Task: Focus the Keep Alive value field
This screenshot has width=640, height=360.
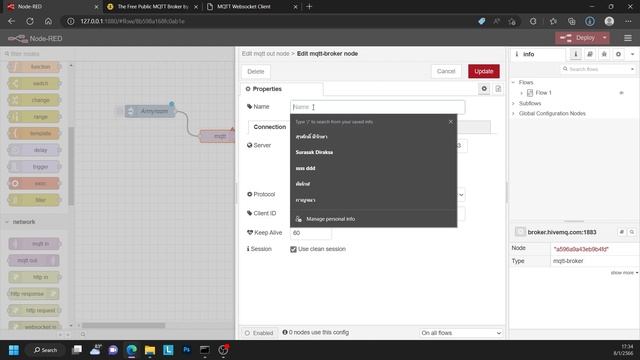Action: click(311, 233)
